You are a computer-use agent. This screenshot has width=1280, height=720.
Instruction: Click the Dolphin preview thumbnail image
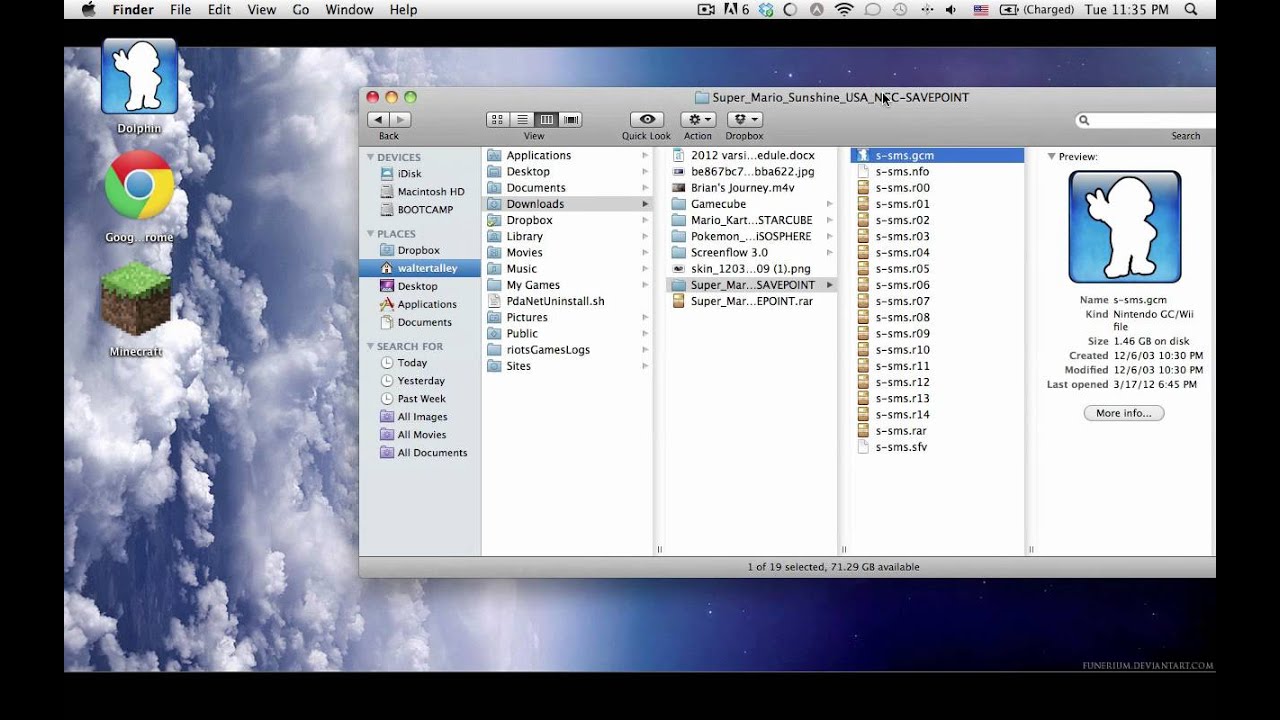1124,227
